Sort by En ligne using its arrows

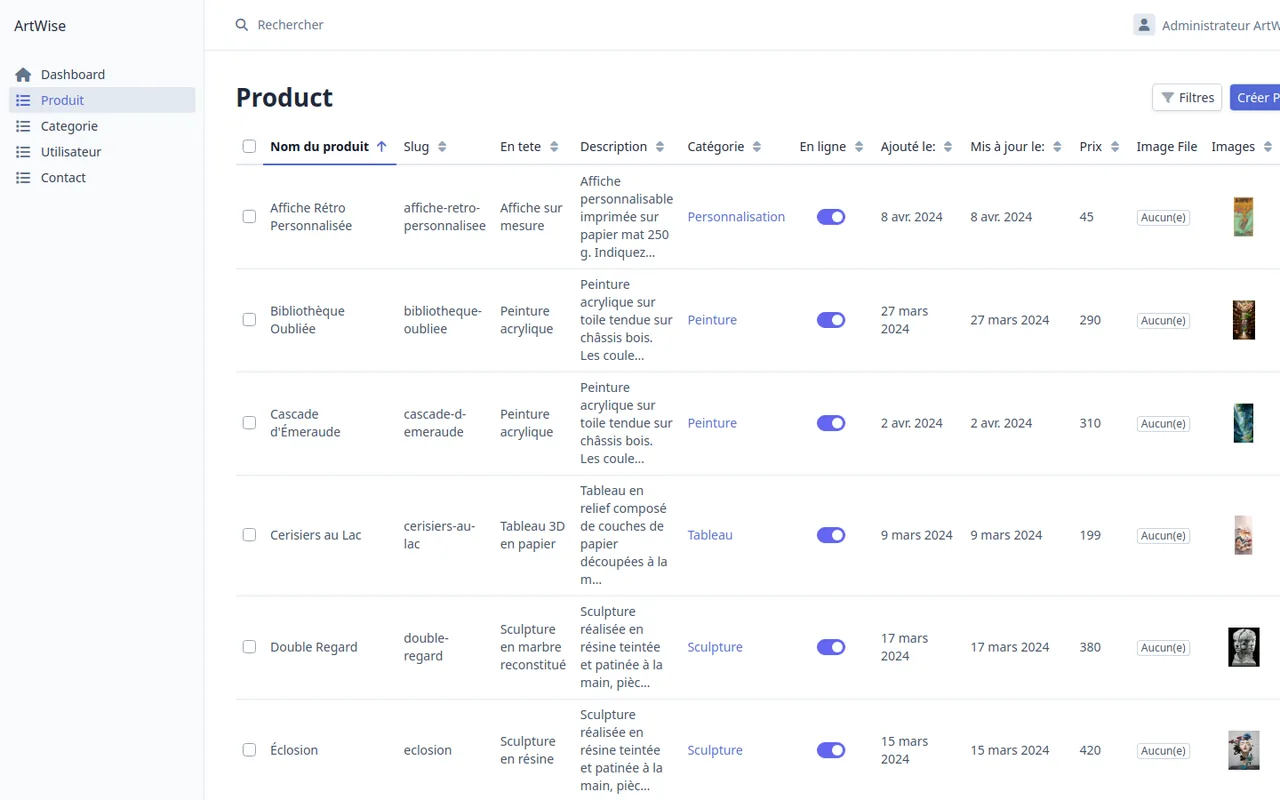coord(859,147)
